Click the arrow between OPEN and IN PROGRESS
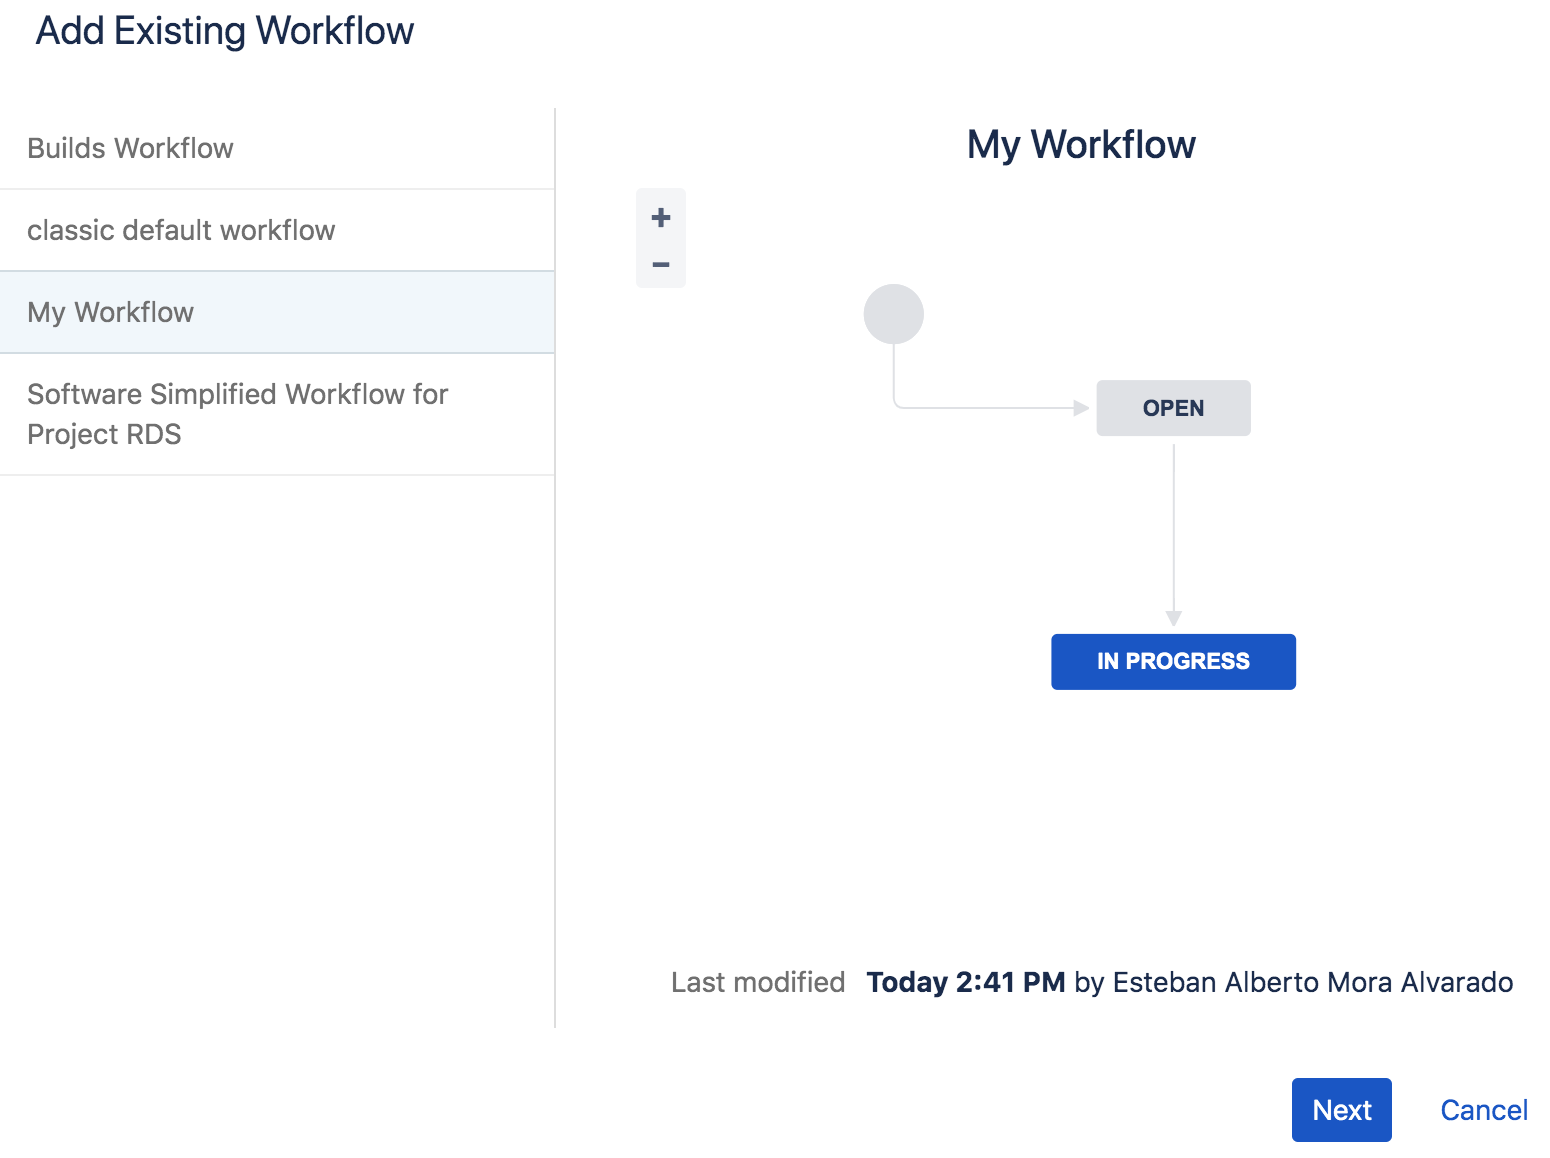The image size is (1550, 1158). click(x=1173, y=530)
